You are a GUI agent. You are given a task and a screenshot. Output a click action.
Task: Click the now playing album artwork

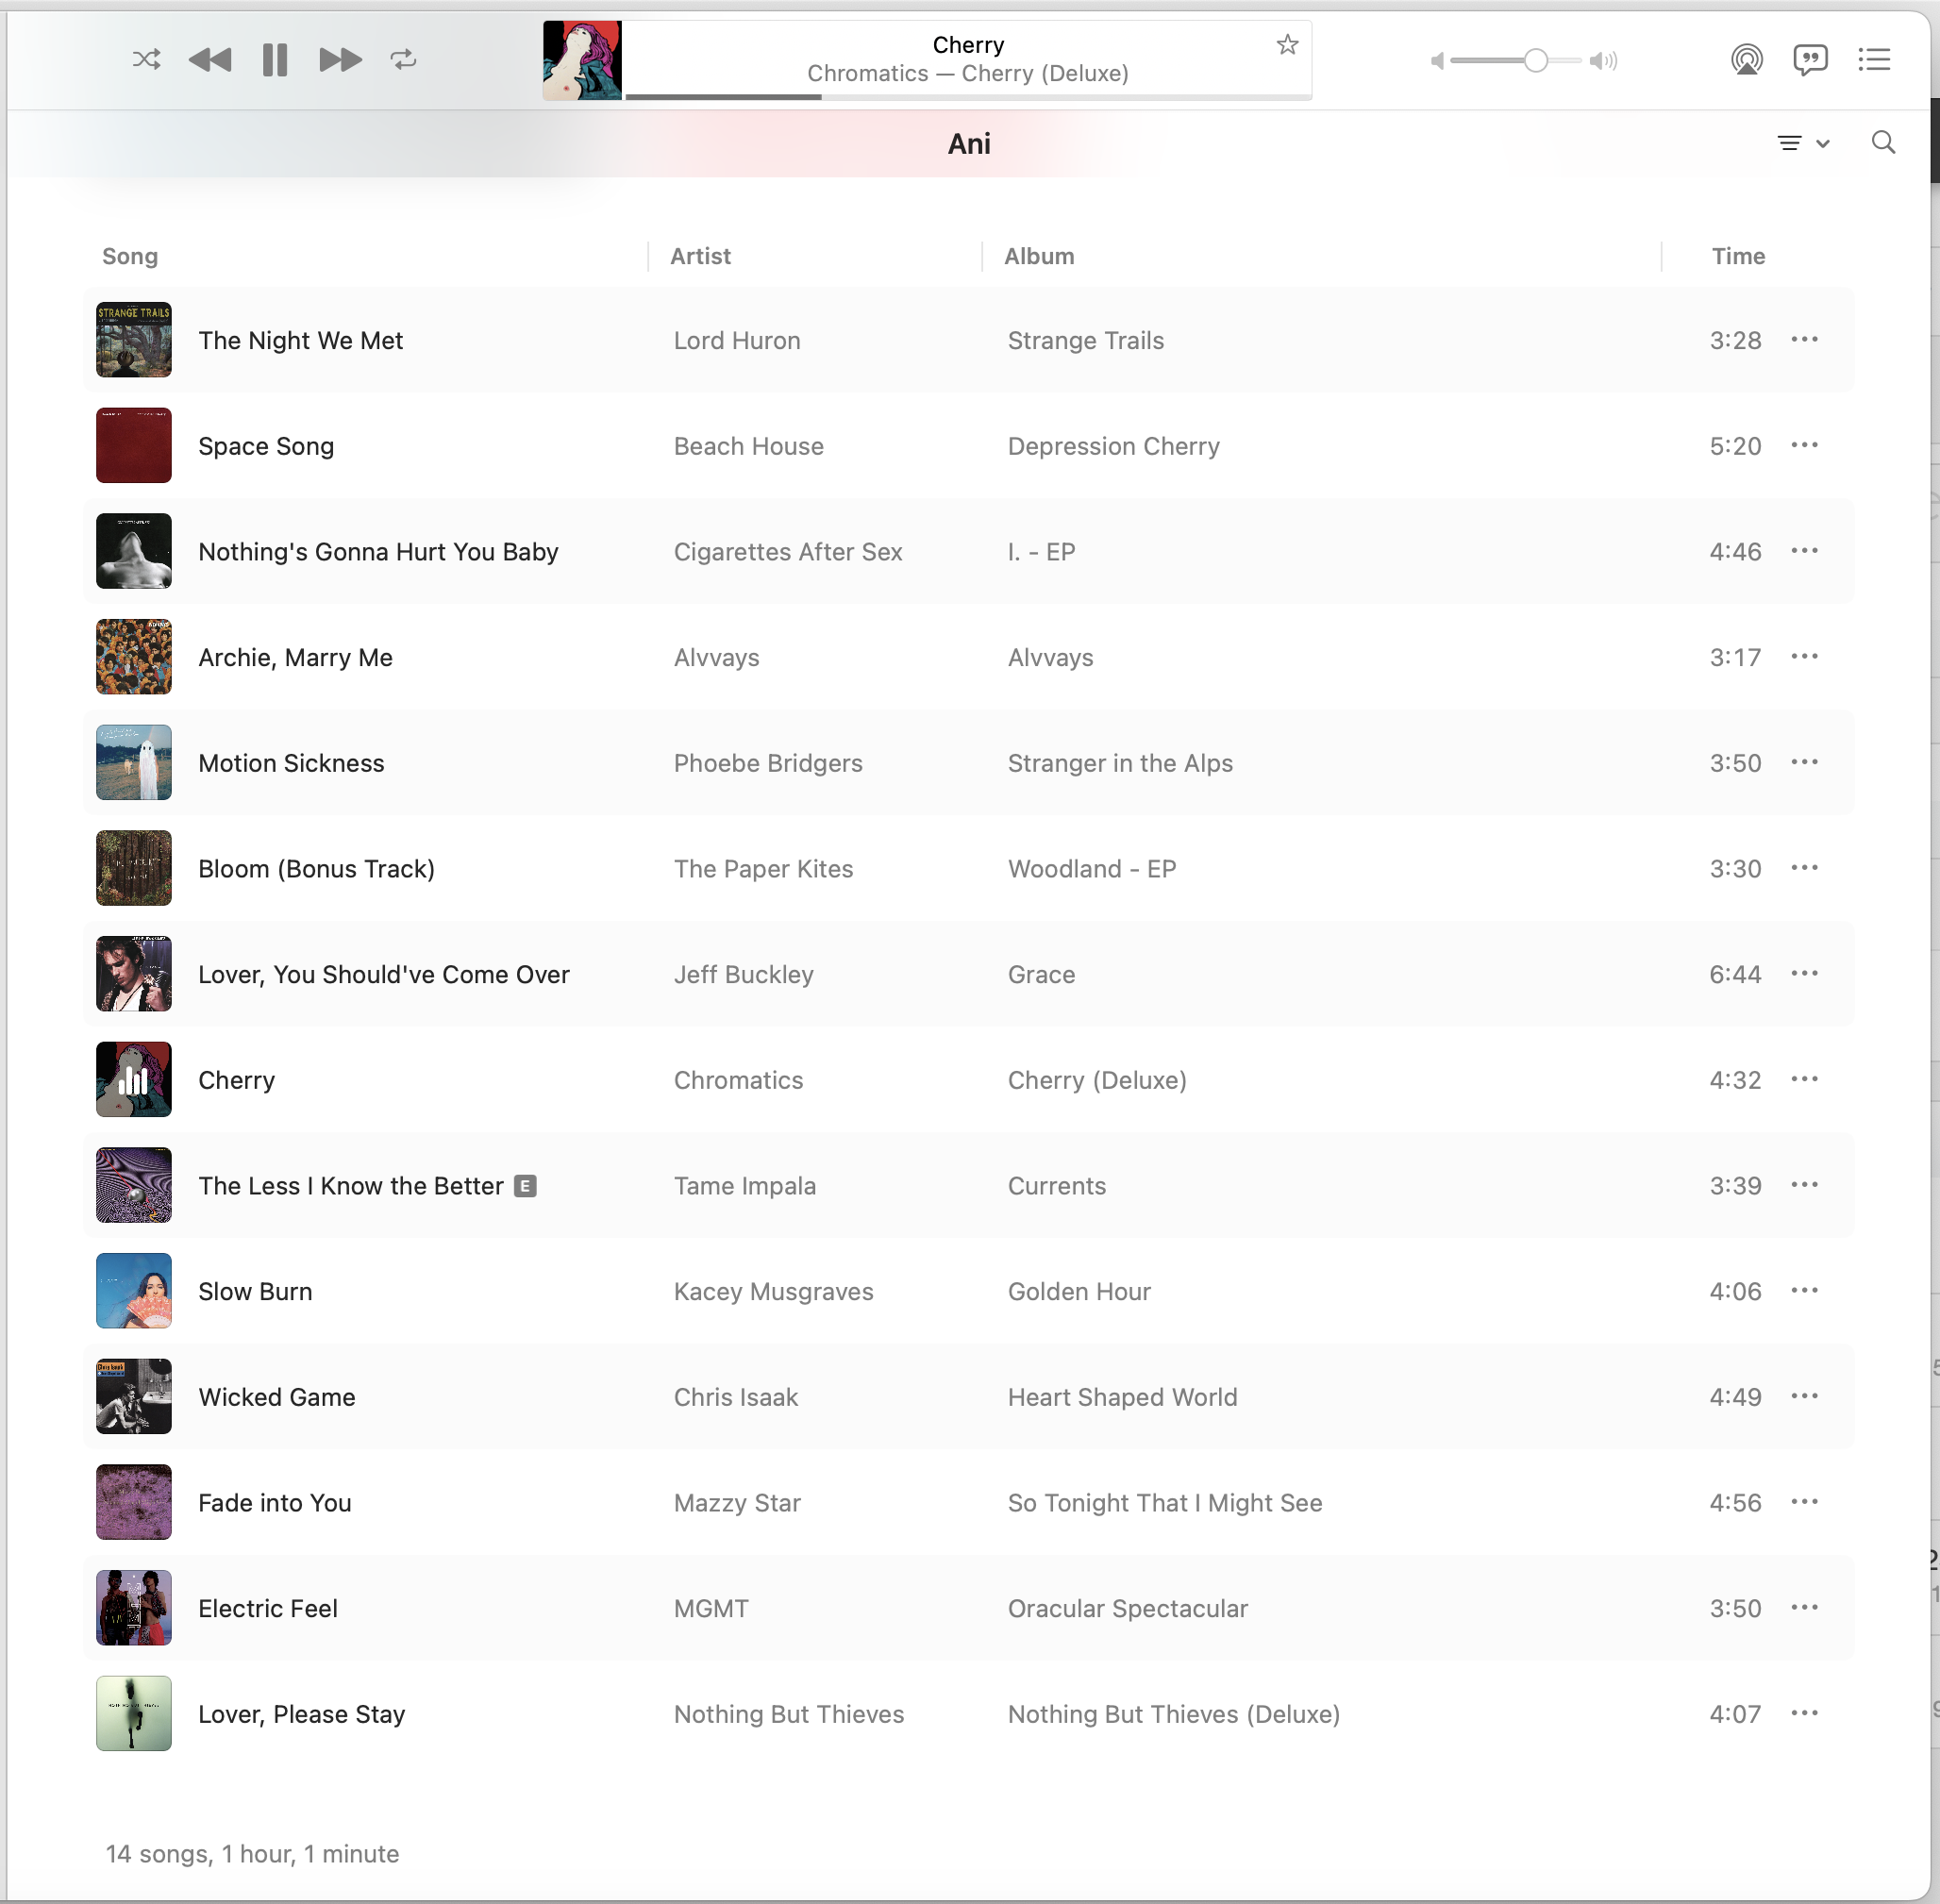(582, 60)
